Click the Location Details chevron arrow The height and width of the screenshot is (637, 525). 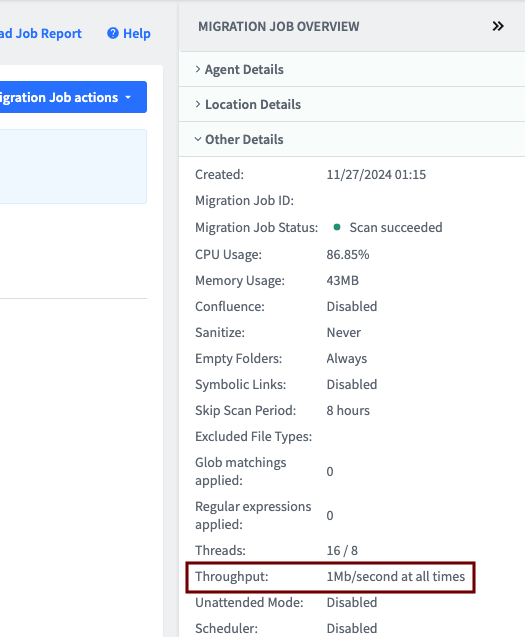pos(198,104)
